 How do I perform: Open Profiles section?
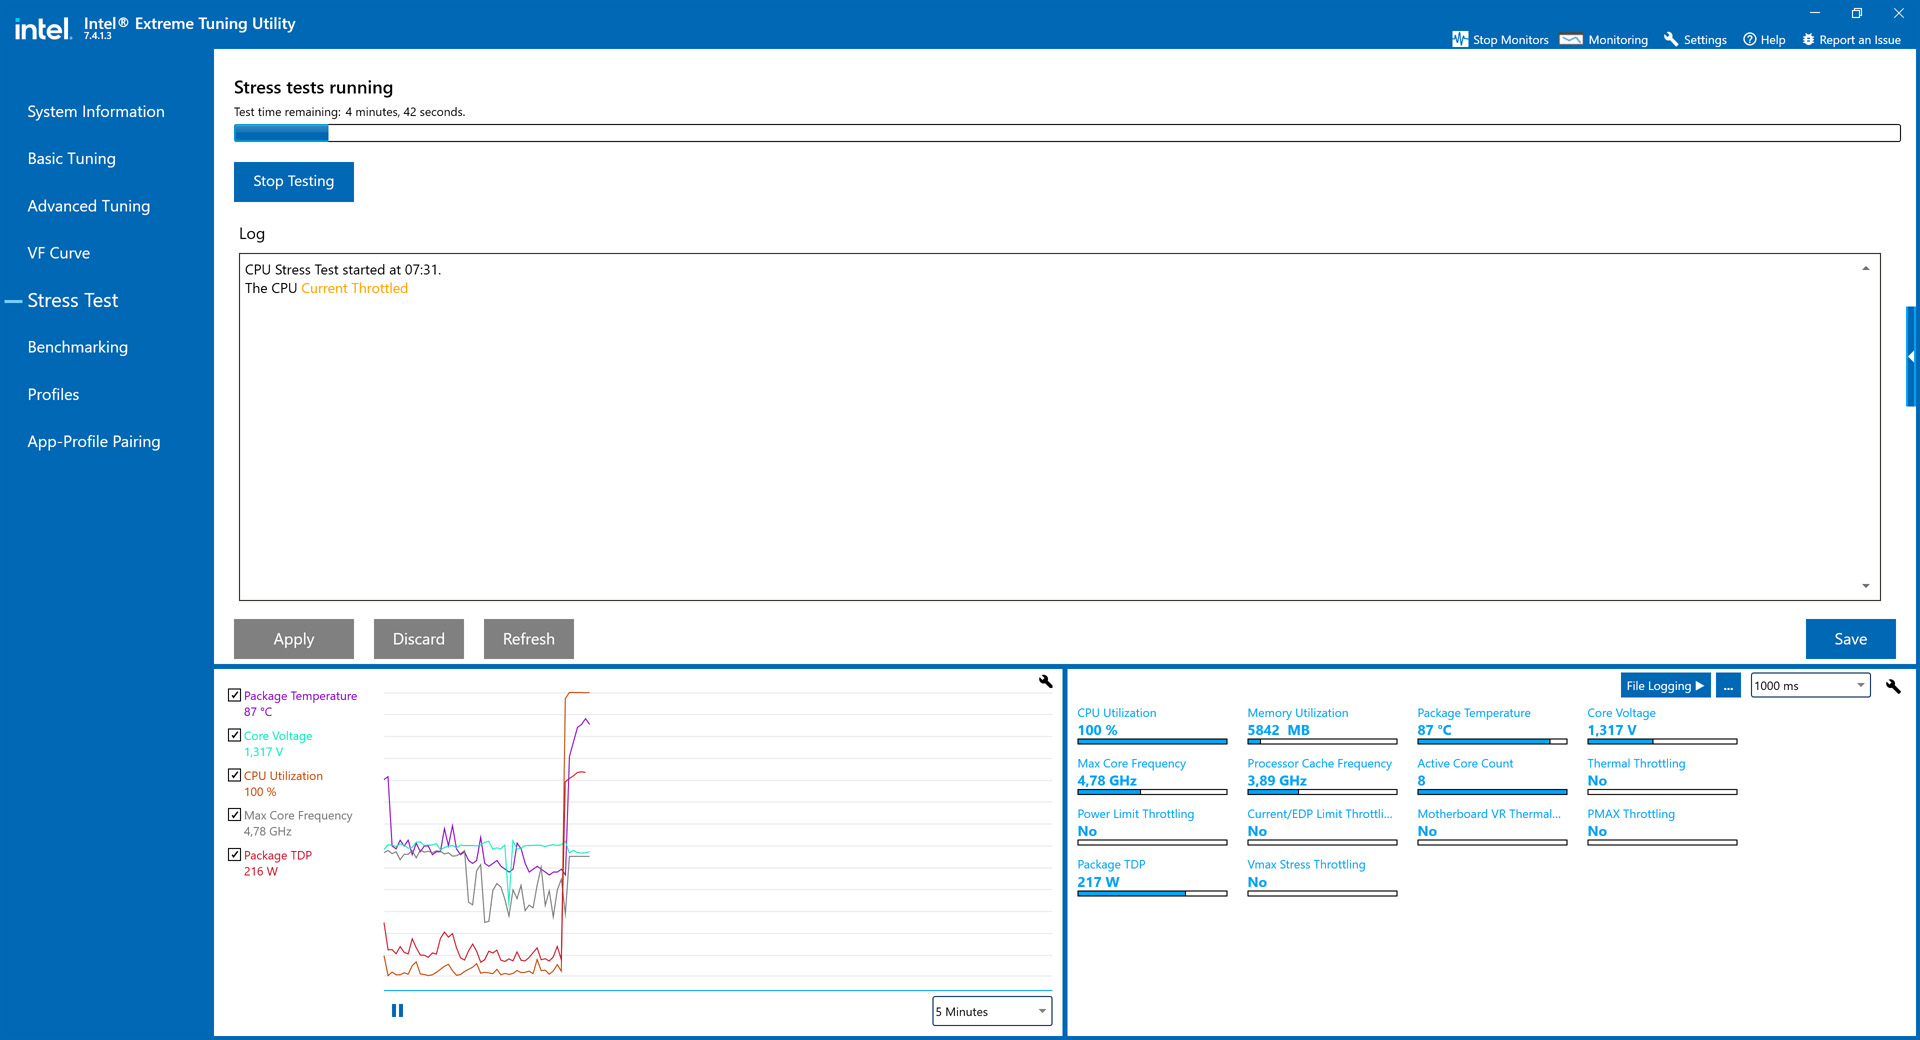point(53,394)
